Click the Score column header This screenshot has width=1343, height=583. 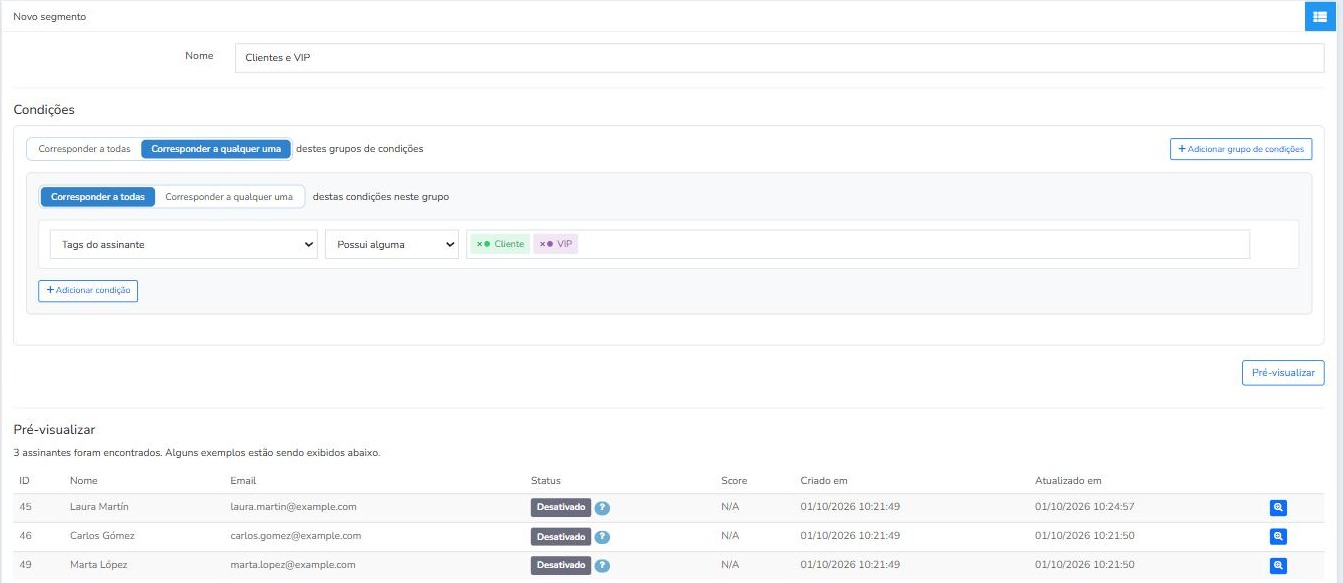(x=734, y=481)
